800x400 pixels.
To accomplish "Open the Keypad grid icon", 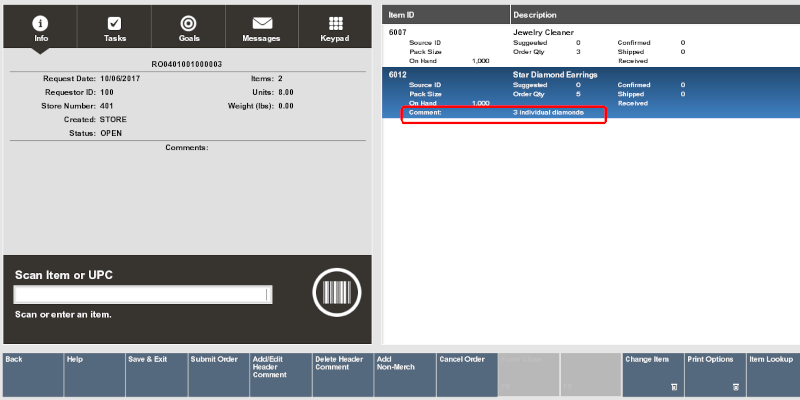I will click(x=335, y=23).
